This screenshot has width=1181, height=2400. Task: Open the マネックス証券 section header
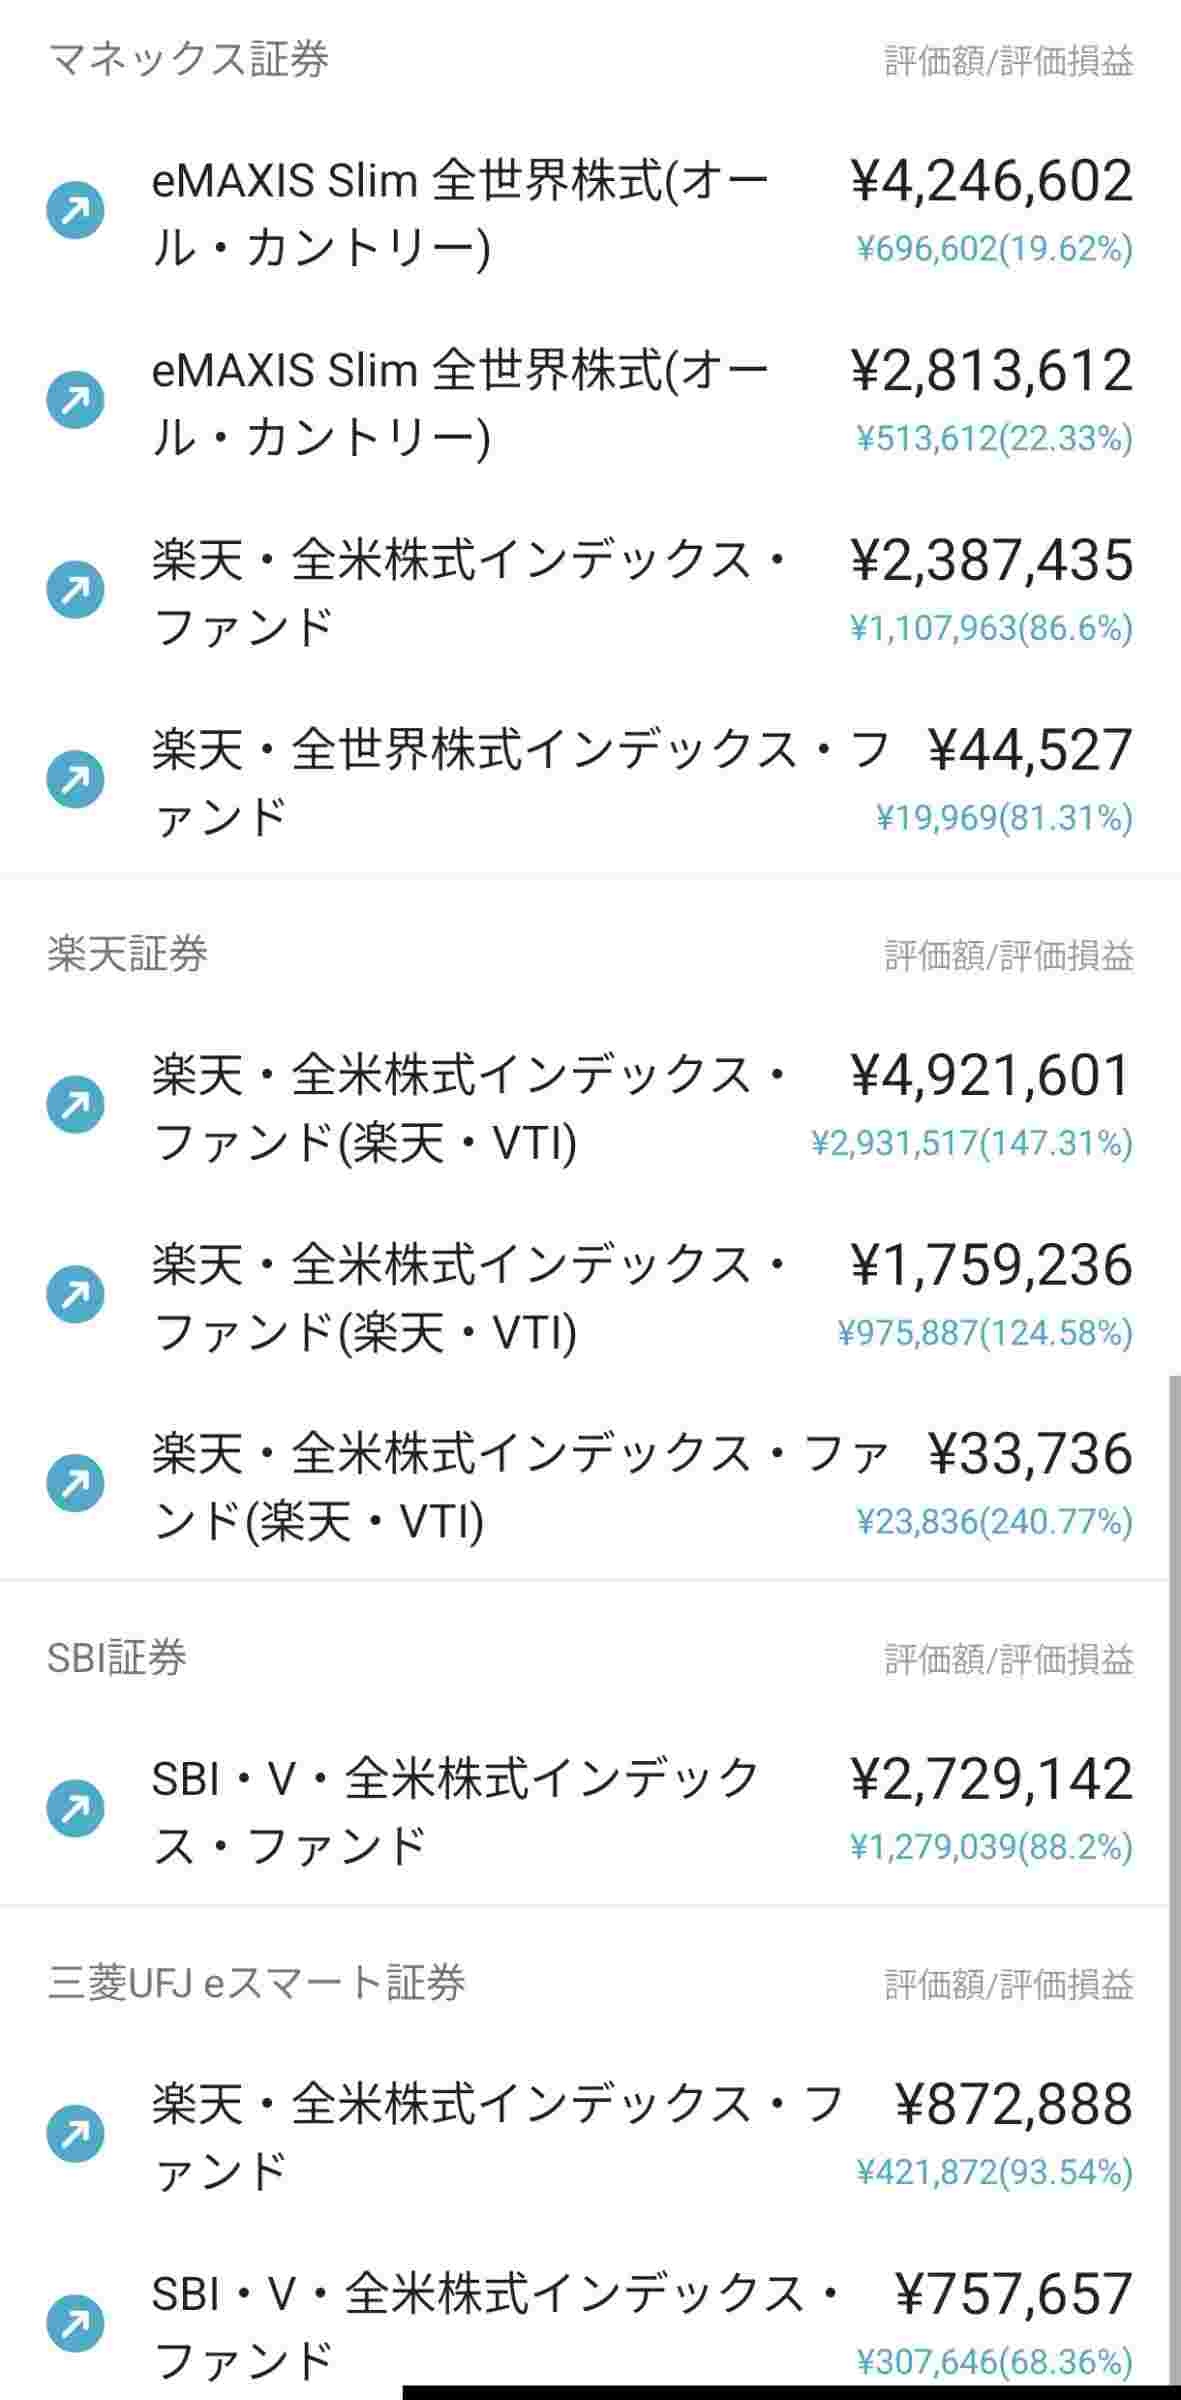188,60
